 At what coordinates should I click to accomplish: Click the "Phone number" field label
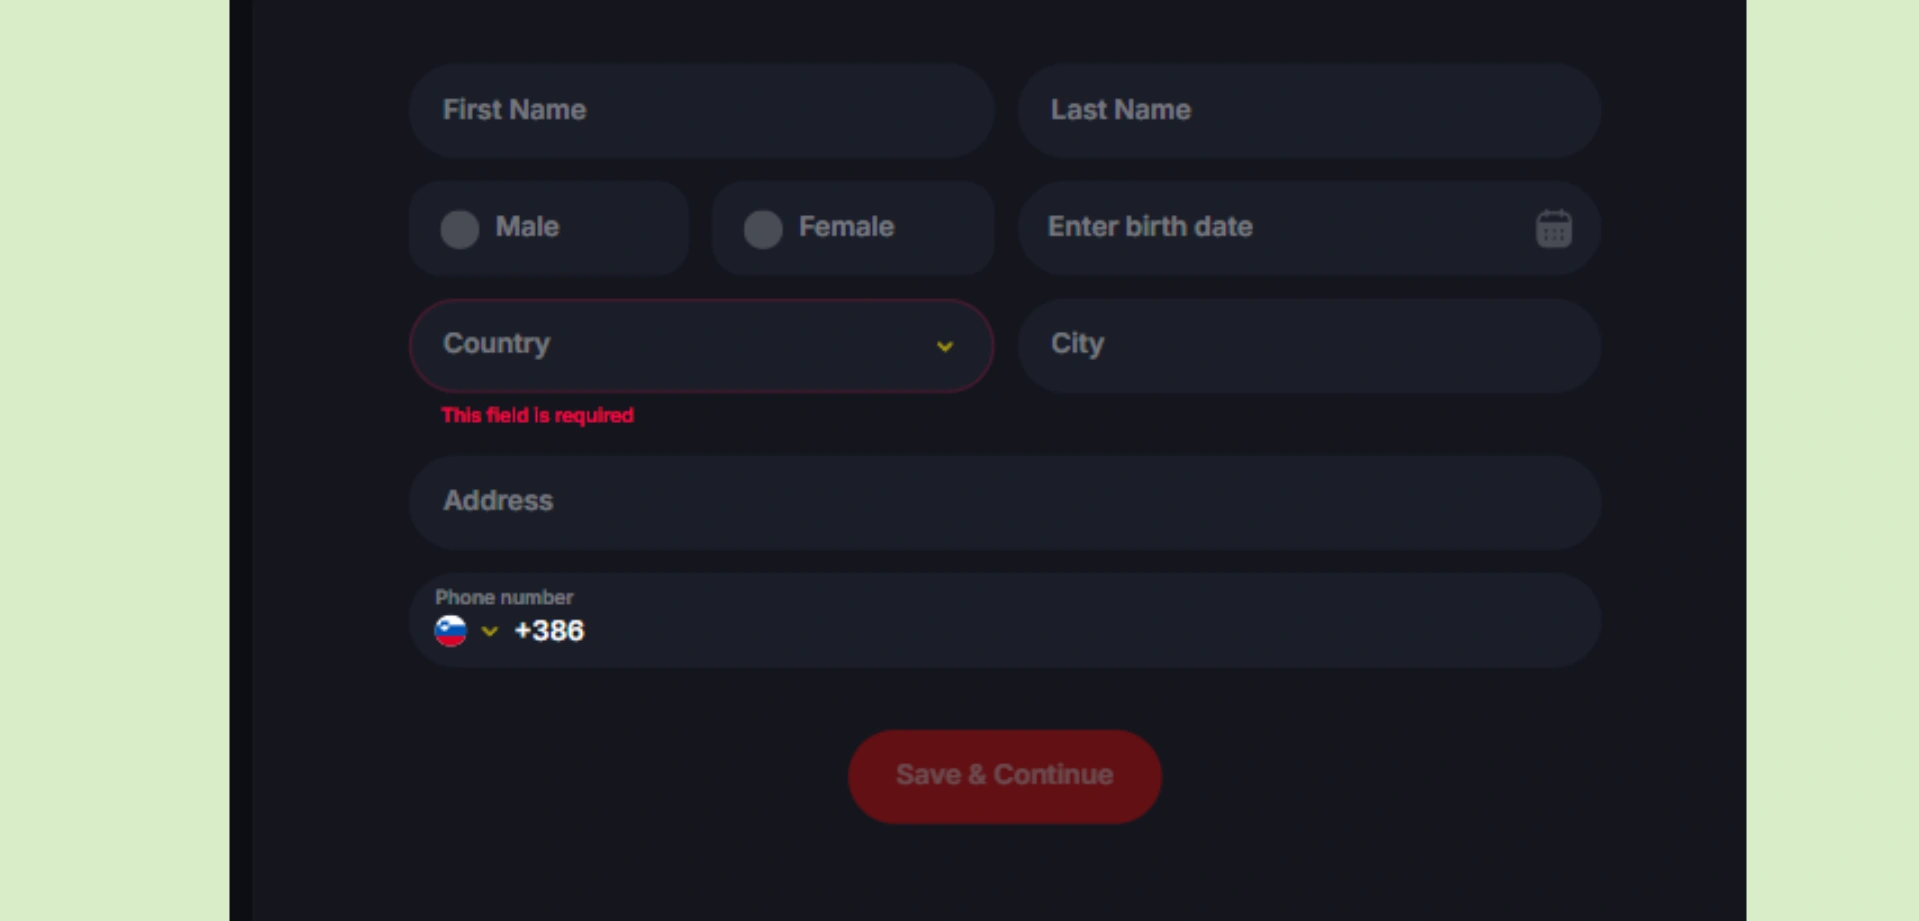504,597
